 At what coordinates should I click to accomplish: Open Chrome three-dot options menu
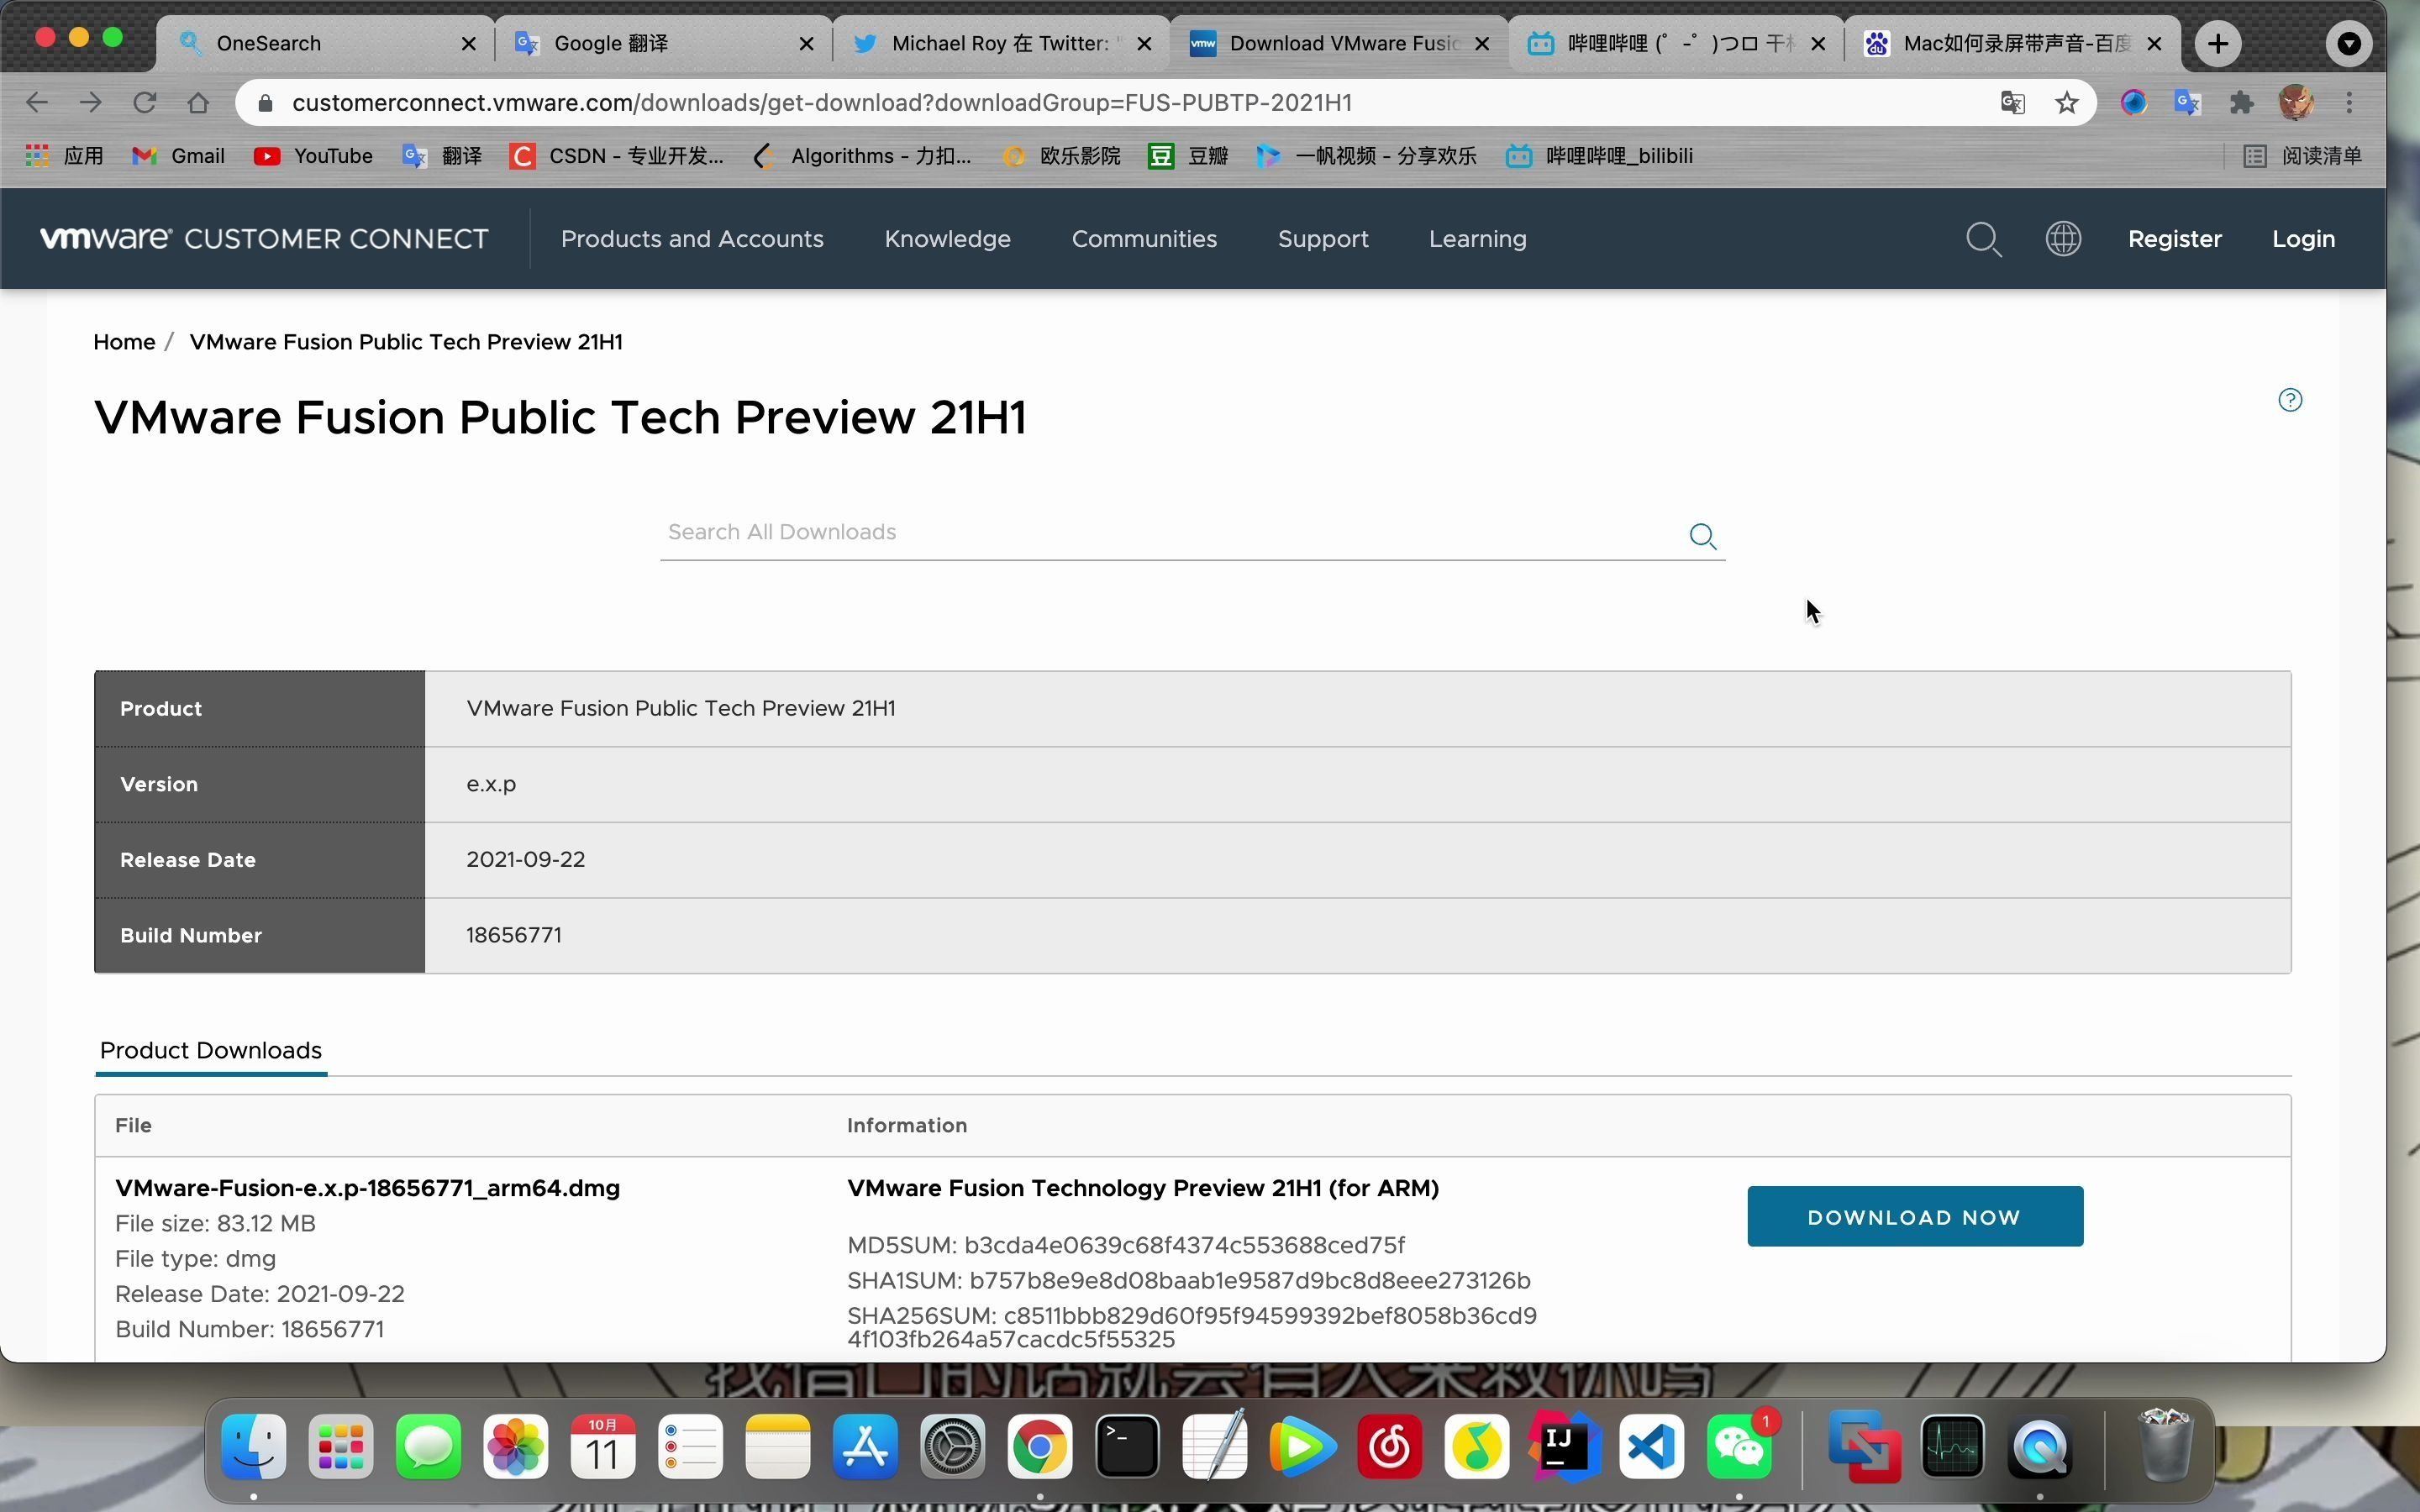click(x=2349, y=103)
